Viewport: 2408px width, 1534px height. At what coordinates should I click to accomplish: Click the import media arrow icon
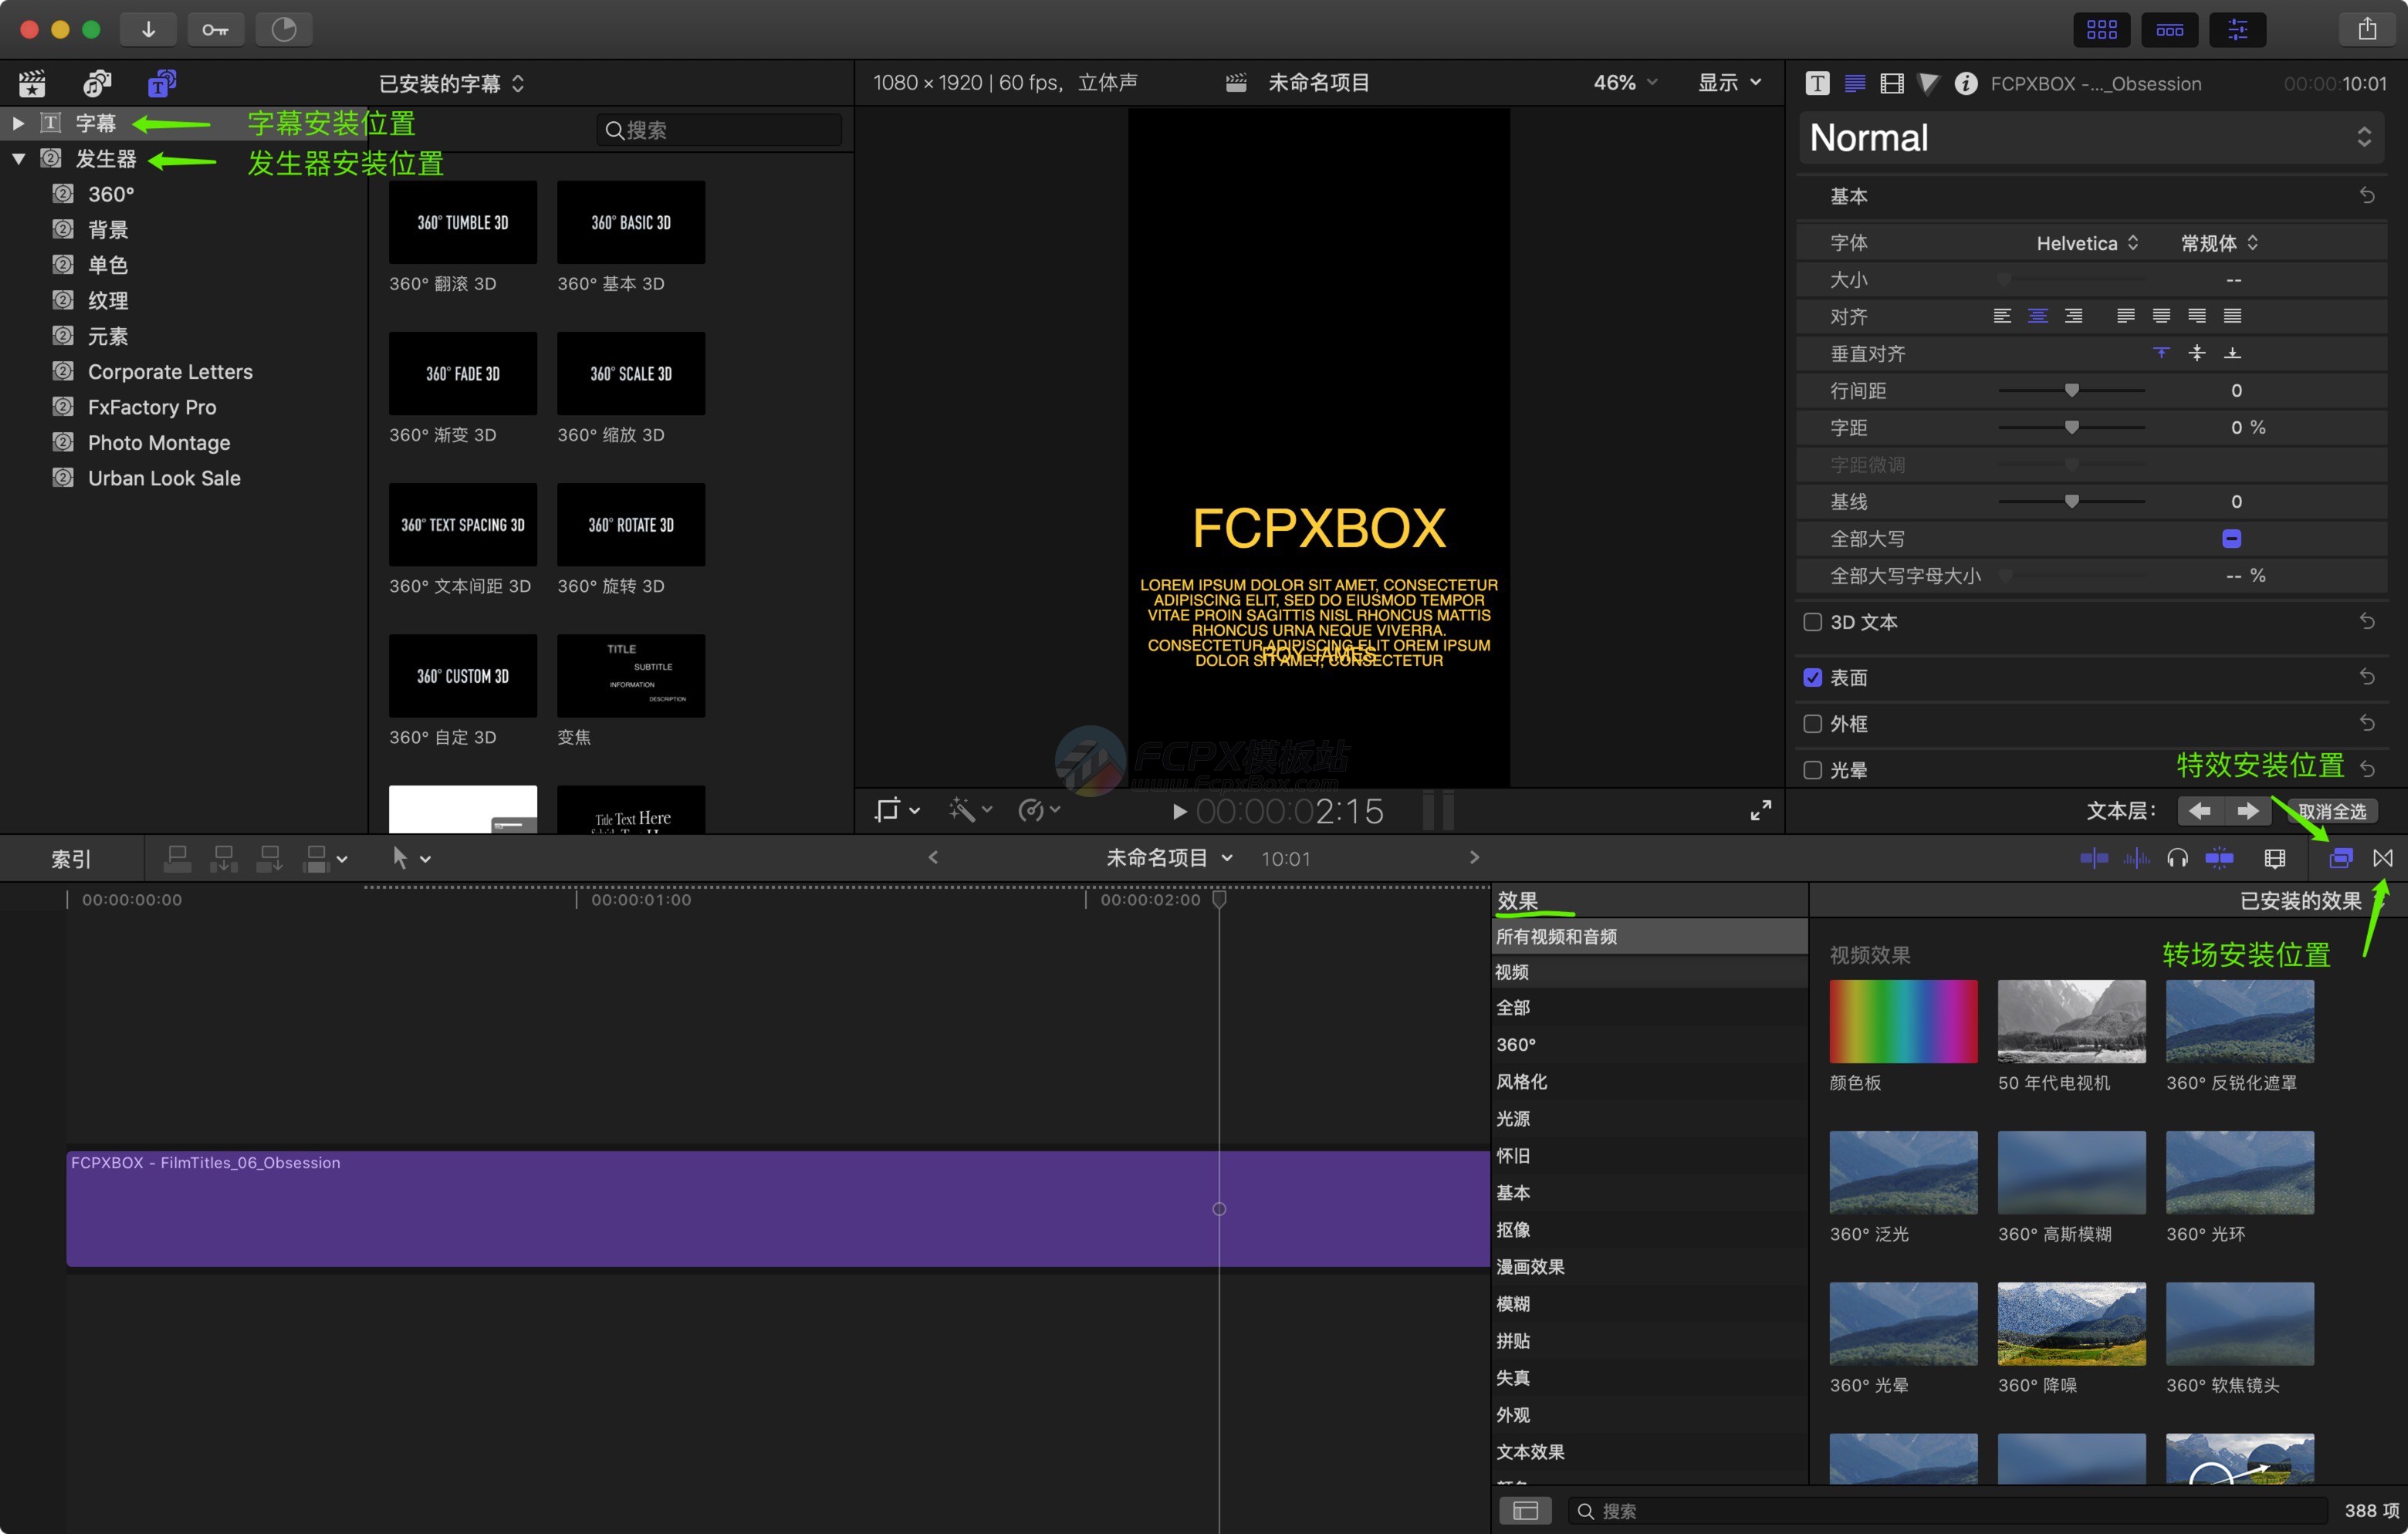click(x=148, y=29)
